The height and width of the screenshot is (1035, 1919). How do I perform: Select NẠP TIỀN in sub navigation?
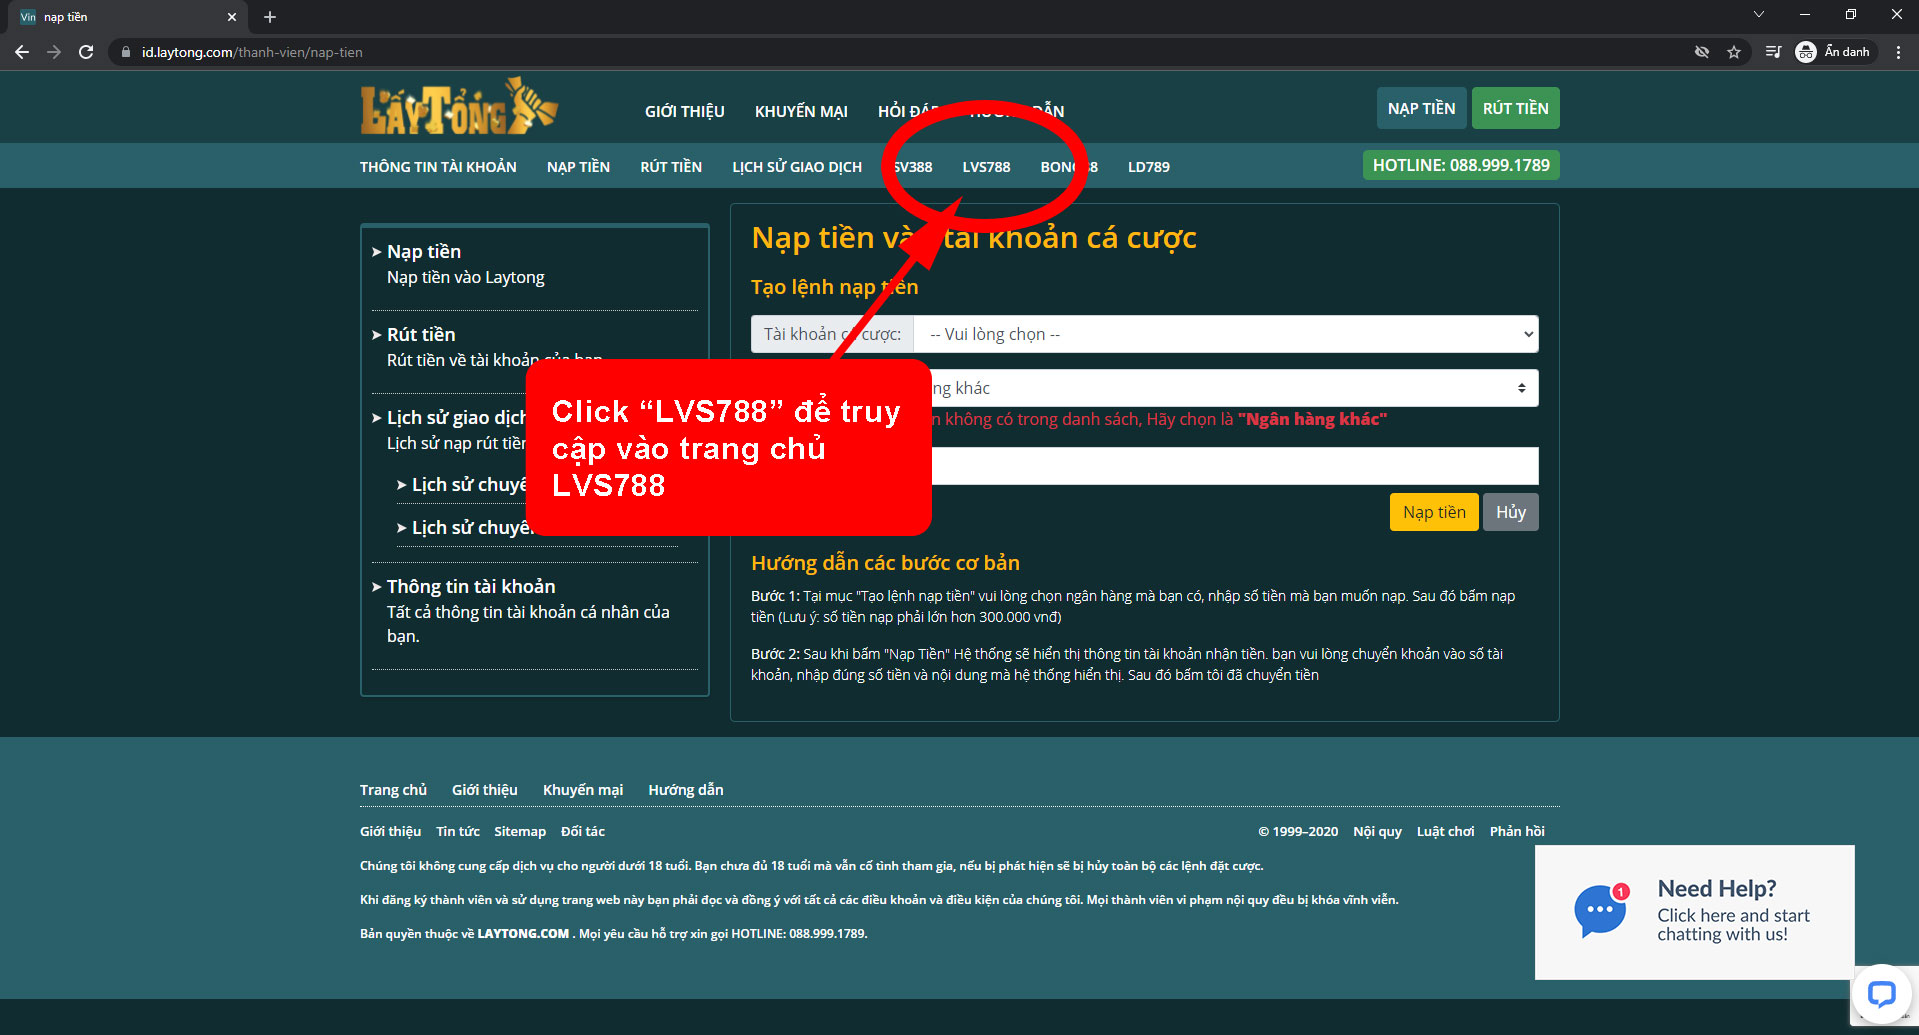pos(578,167)
